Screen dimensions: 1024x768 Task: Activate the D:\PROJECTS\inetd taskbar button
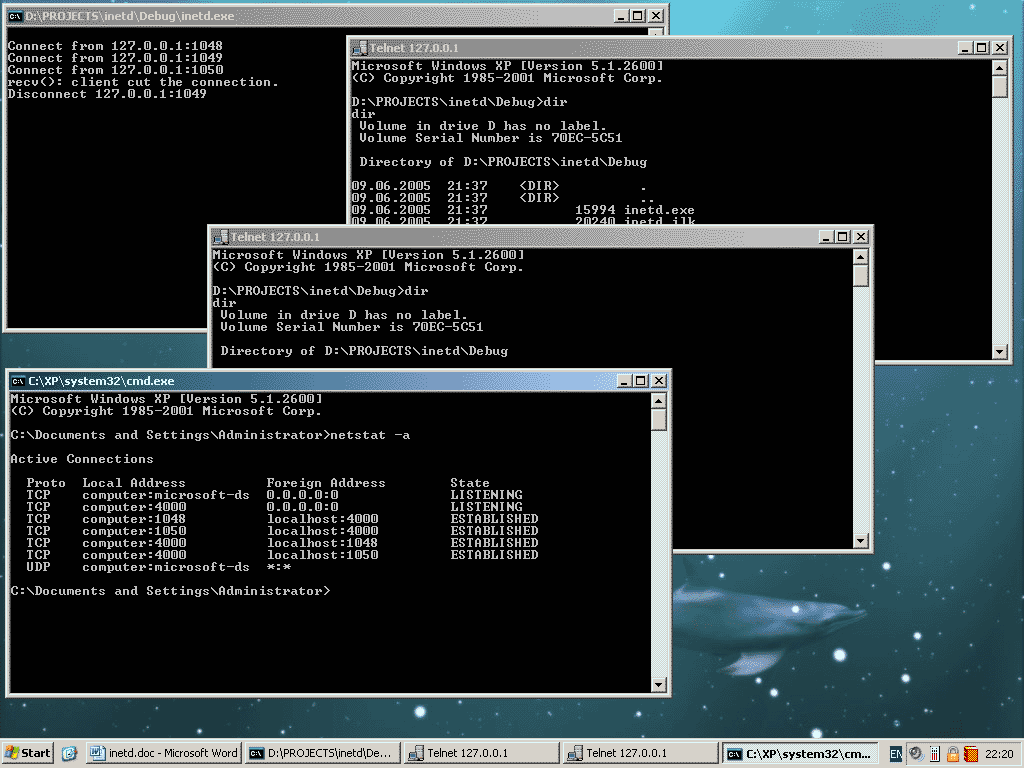[322, 753]
